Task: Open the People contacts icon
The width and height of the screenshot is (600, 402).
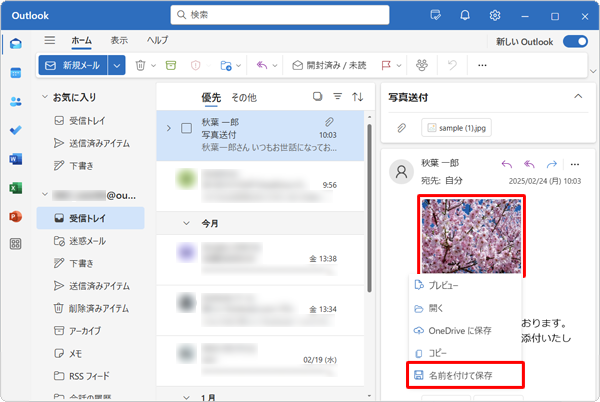Action: (16, 101)
